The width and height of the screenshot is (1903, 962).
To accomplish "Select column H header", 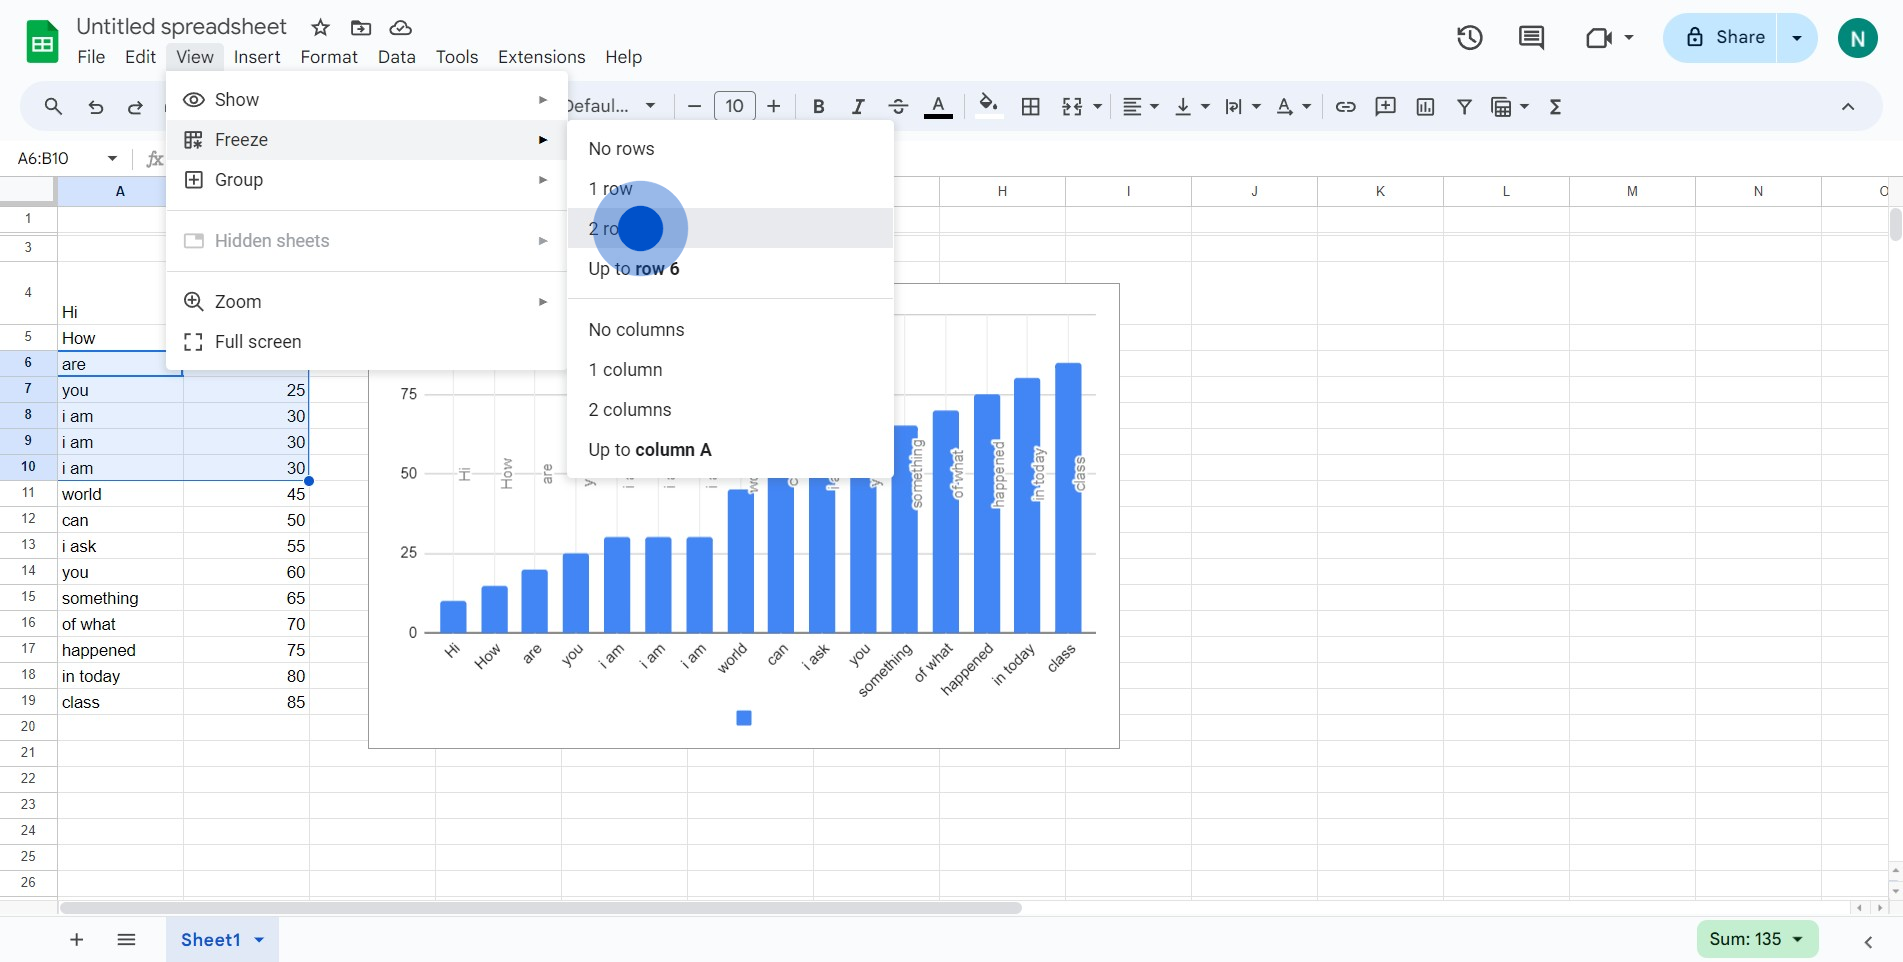I will [x=1002, y=191].
